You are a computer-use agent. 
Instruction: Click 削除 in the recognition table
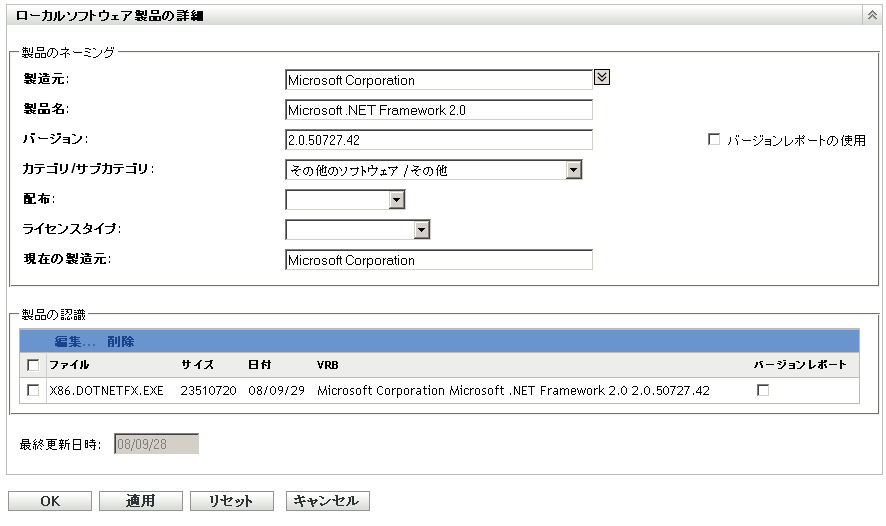(x=121, y=341)
